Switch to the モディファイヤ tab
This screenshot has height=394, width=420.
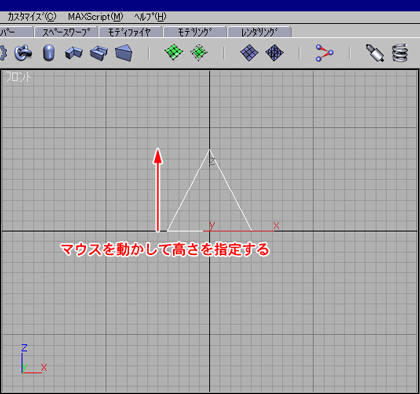[130, 32]
